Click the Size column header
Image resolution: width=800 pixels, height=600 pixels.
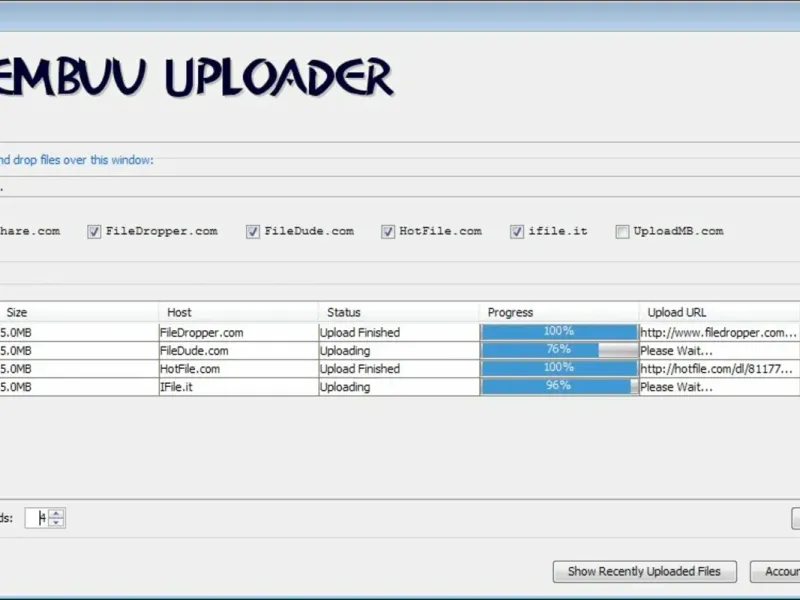[79, 312]
